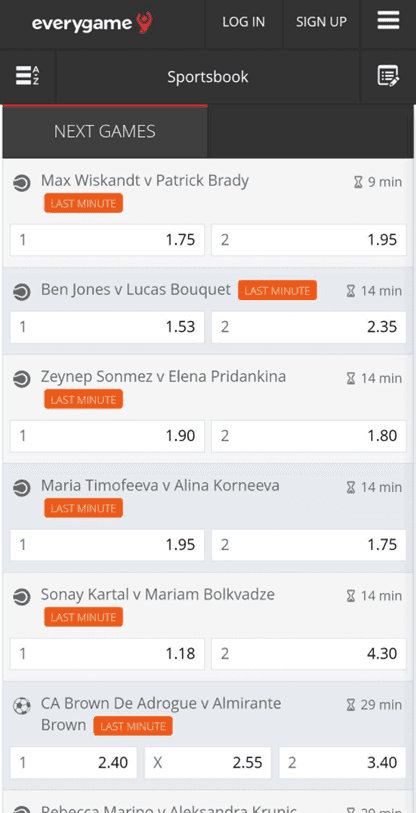Screen dimensions: 416x813
Task: Bet on Max Wiskandt at 1.75
Action: pyautogui.click(x=107, y=240)
